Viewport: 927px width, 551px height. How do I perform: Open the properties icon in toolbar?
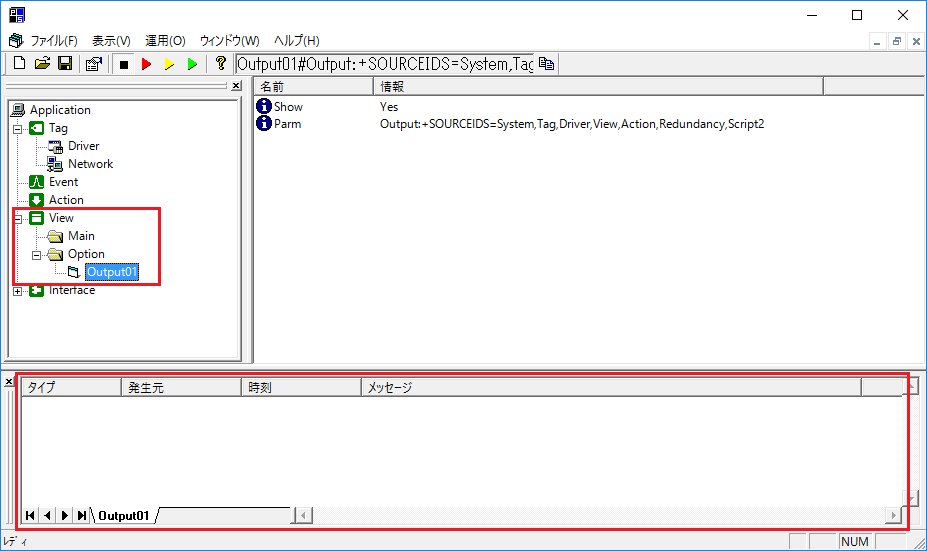[x=93, y=64]
